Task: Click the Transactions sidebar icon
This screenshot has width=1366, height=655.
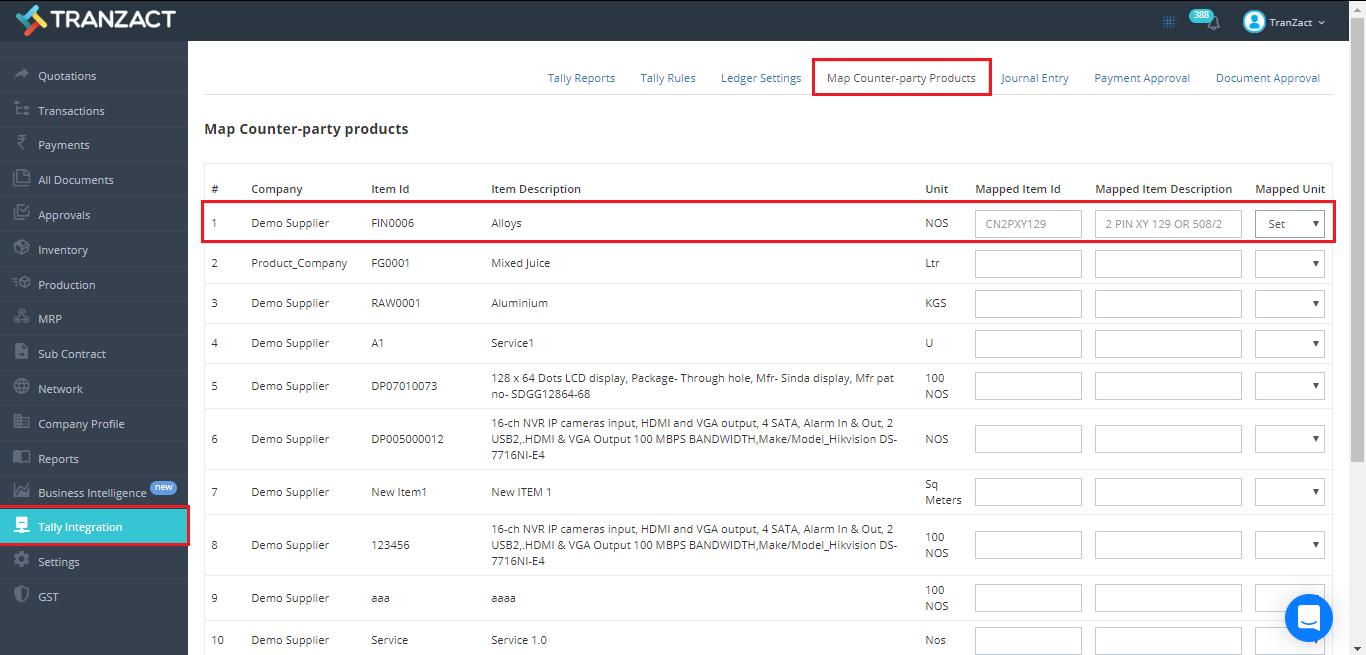Action: [21, 110]
